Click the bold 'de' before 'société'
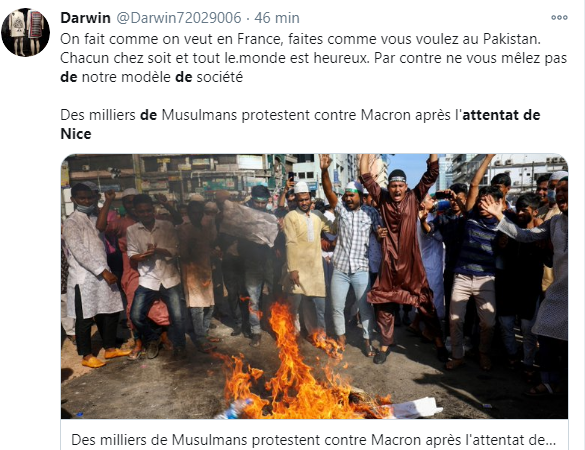The width and height of the screenshot is (585, 450). click(184, 77)
